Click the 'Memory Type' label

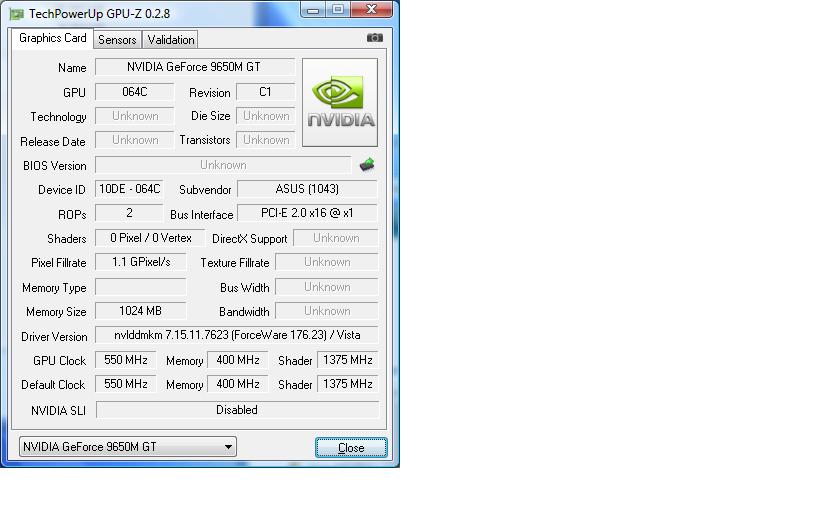[54, 288]
